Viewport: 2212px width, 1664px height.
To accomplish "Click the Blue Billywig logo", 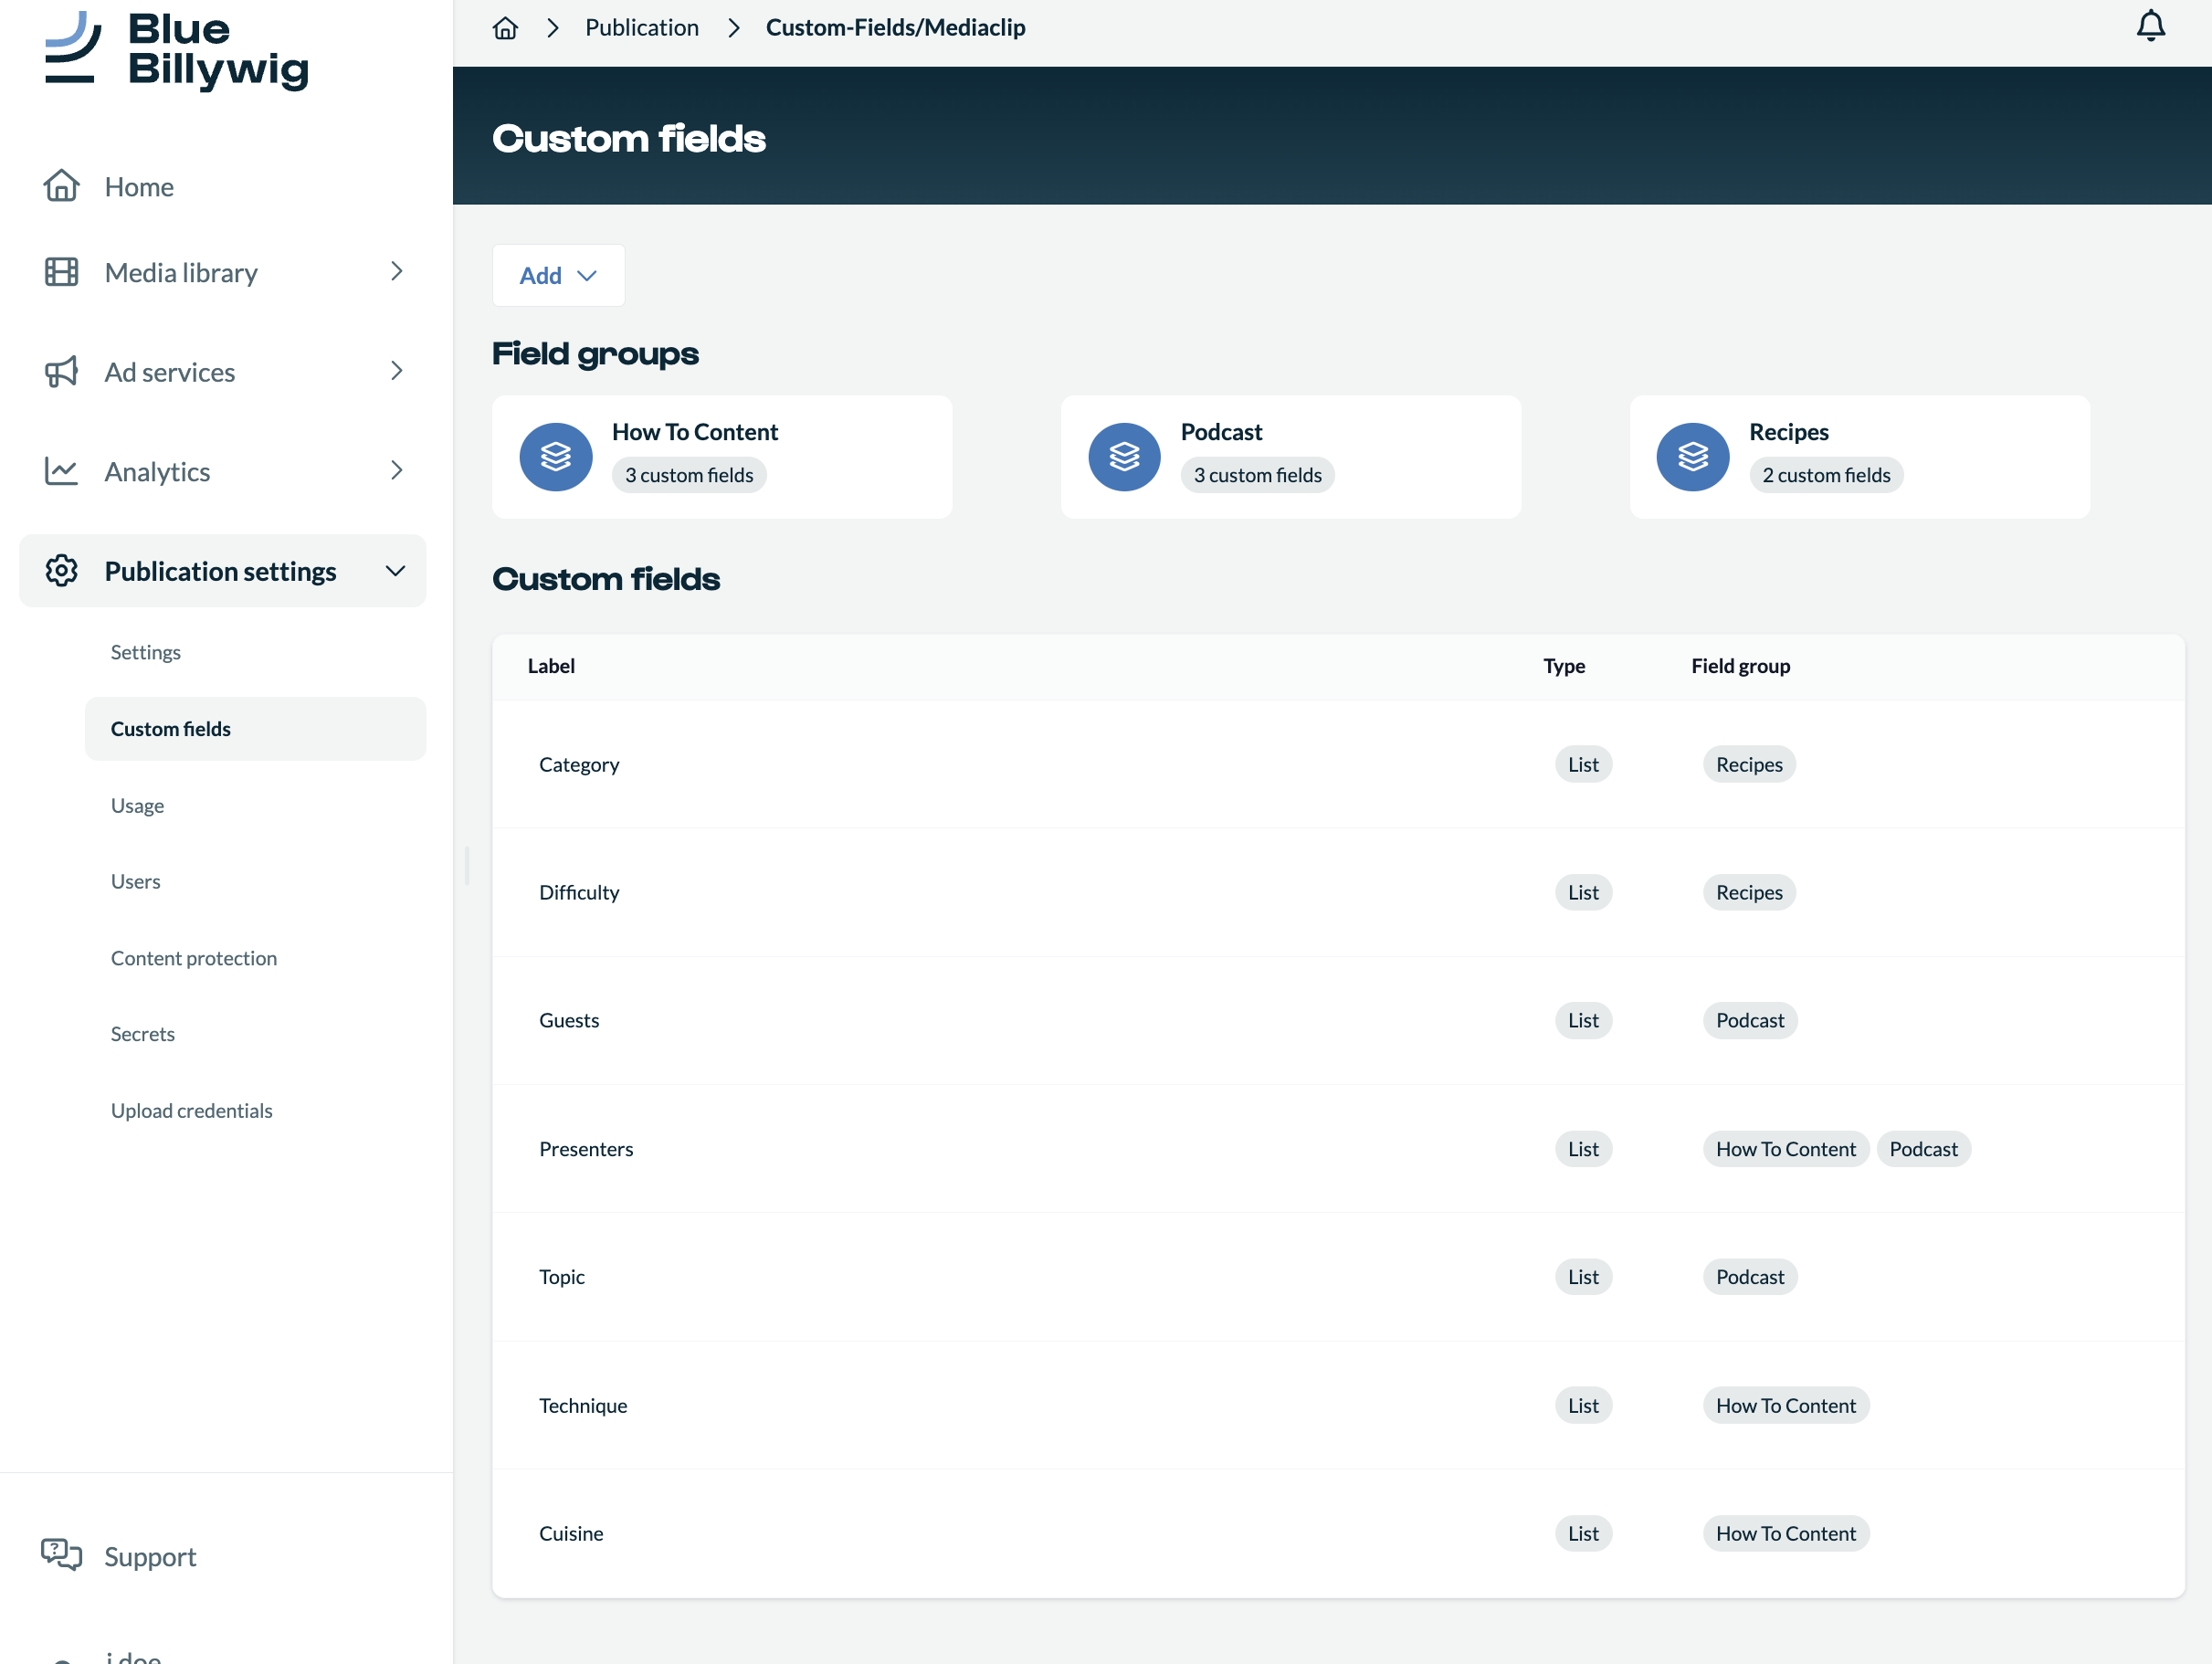I will click(x=177, y=50).
